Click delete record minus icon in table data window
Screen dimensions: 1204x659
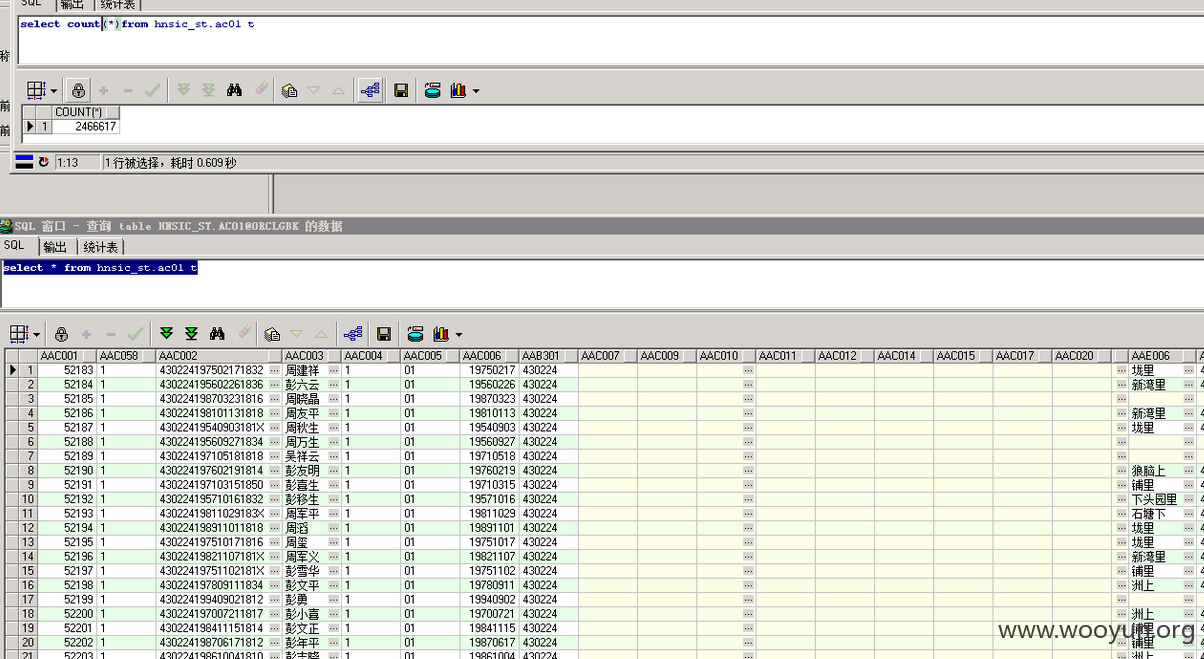point(111,335)
